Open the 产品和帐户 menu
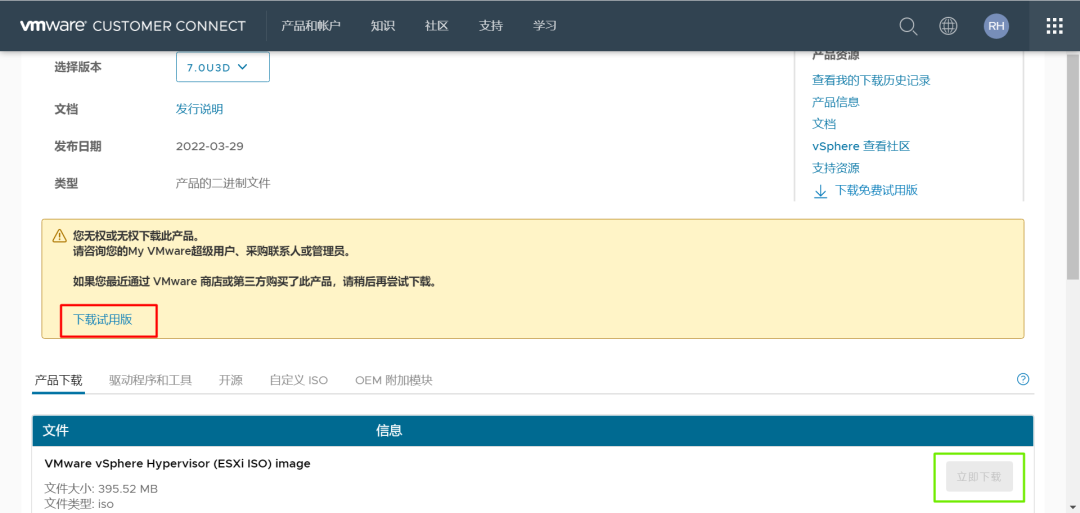Viewport: 1080px width, 513px height. coord(311,26)
